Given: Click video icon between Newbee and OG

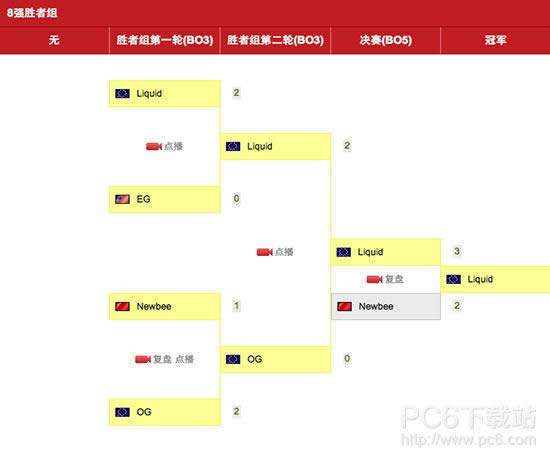Looking at the screenshot, I should [x=143, y=359].
